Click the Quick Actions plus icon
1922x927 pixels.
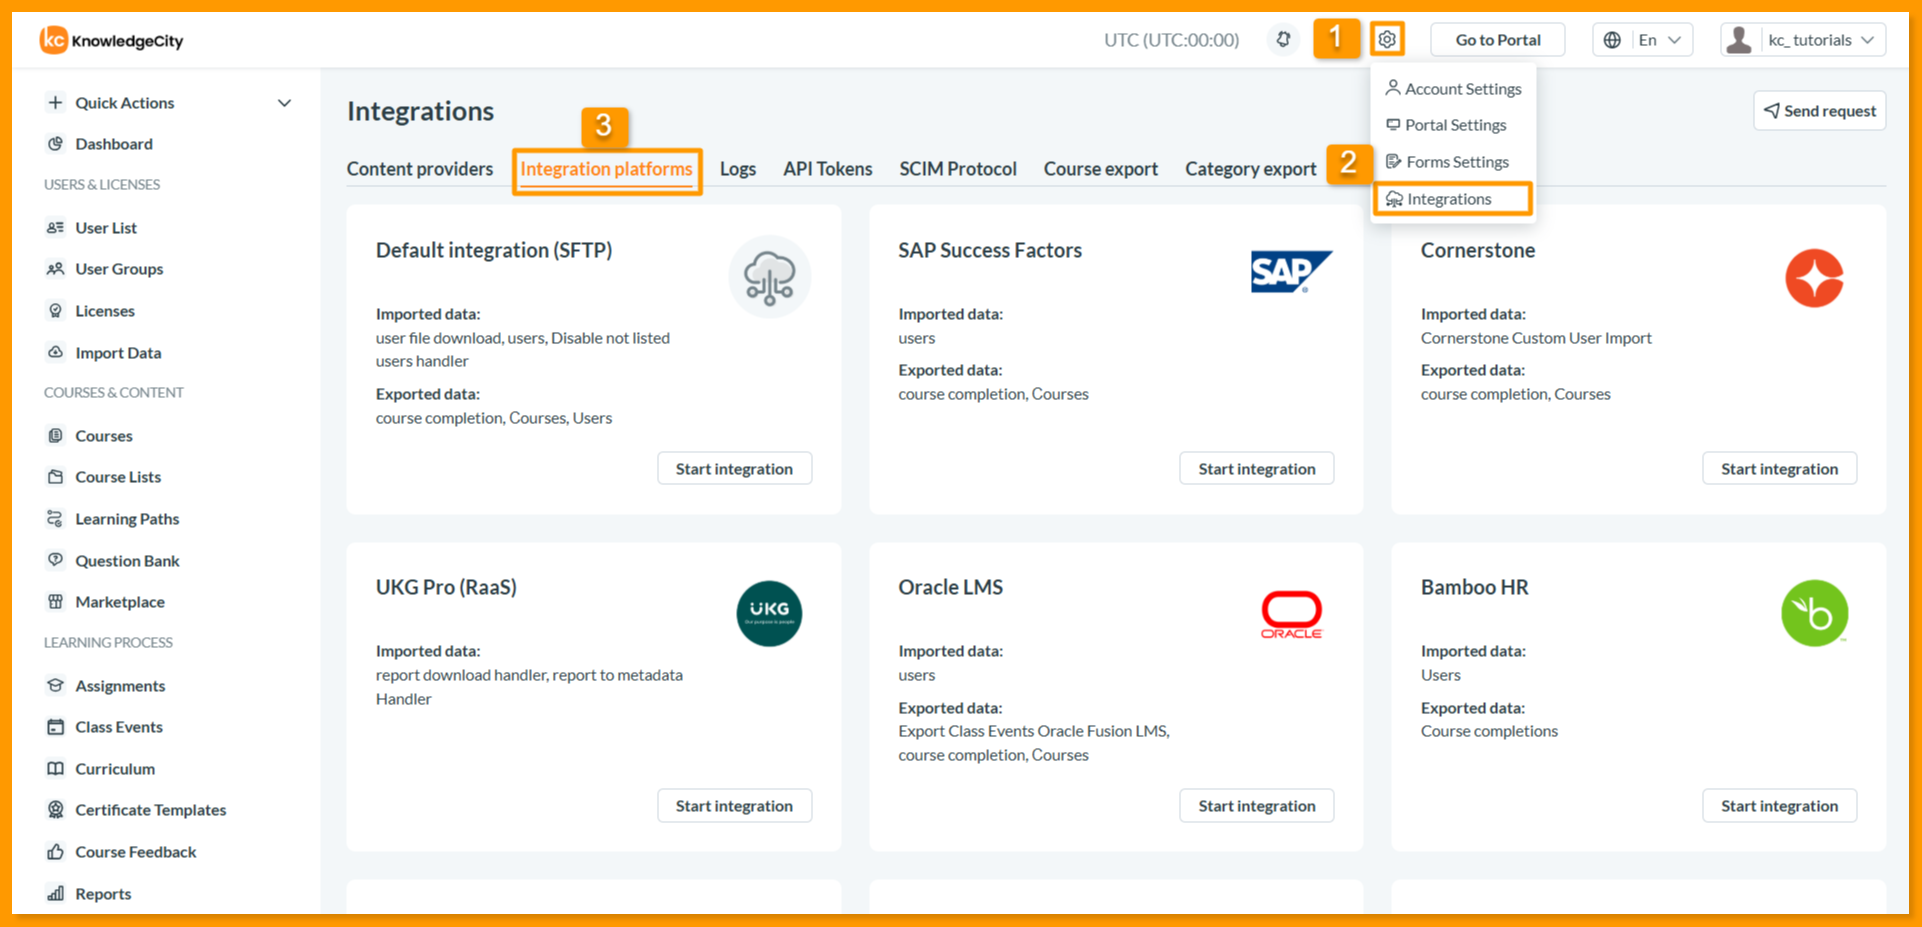coord(55,103)
